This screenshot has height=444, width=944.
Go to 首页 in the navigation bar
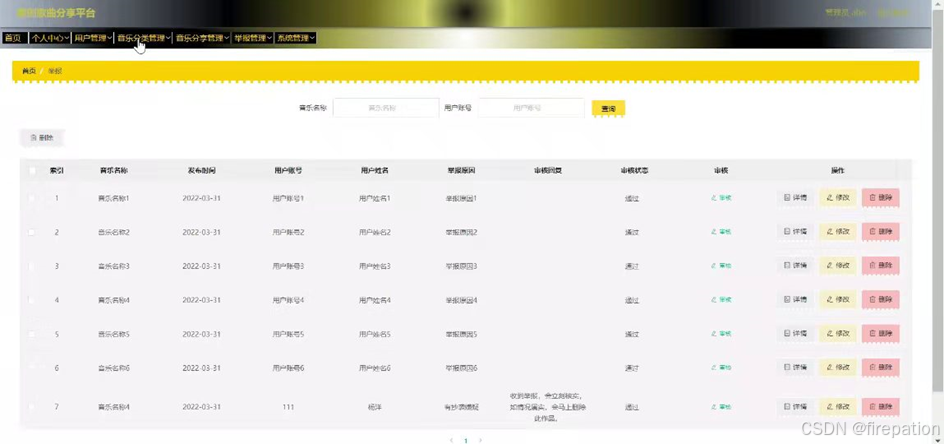pos(13,38)
